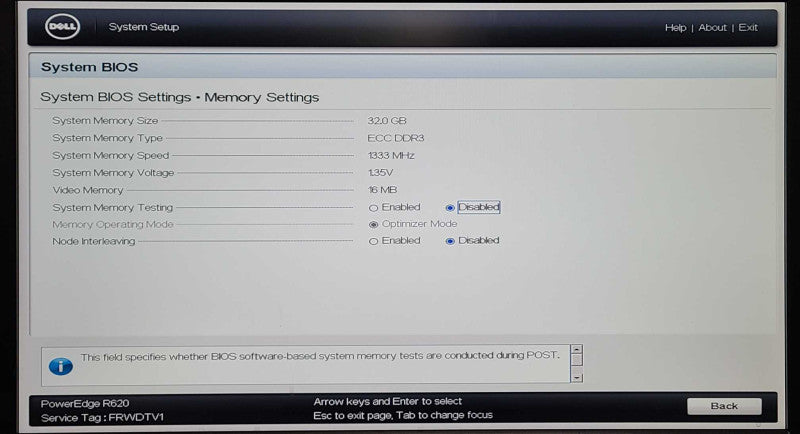Click the System Setup title text

(x=143, y=27)
